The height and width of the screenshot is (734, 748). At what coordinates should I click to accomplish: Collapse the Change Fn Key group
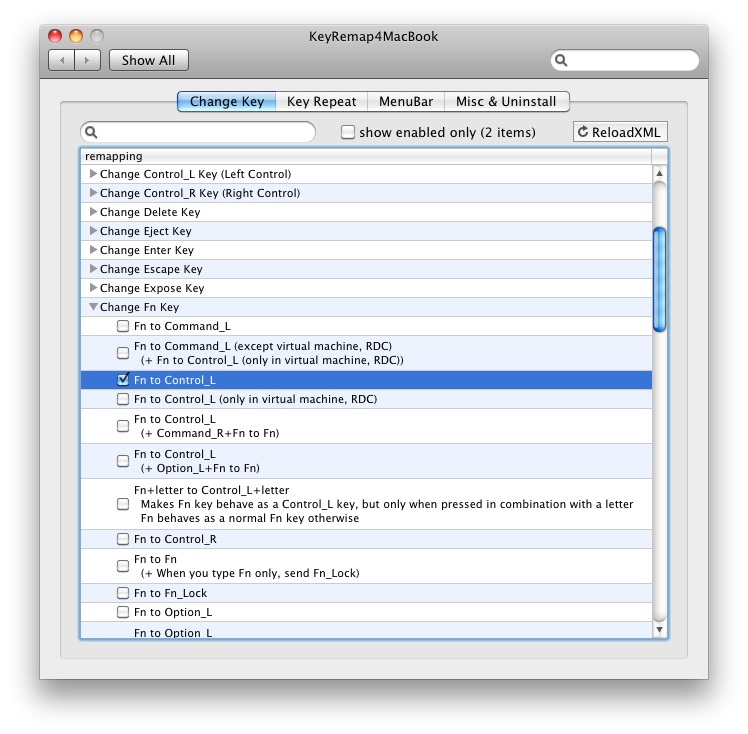point(93,307)
